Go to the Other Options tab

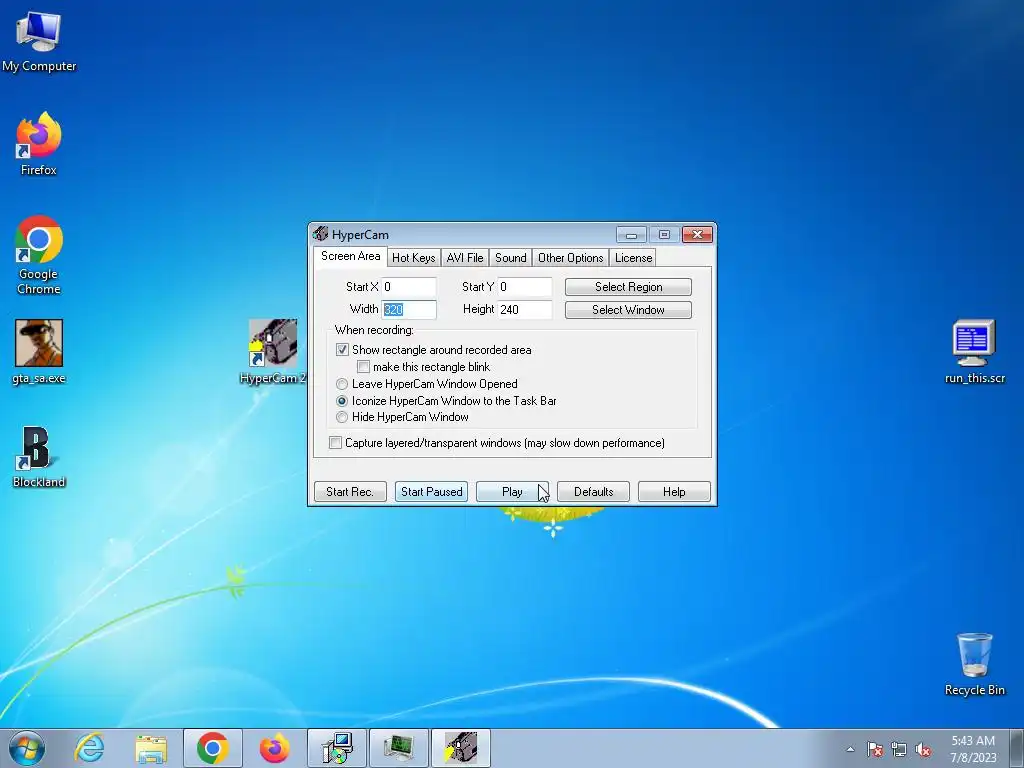pyautogui.click(x=570, y=258)
